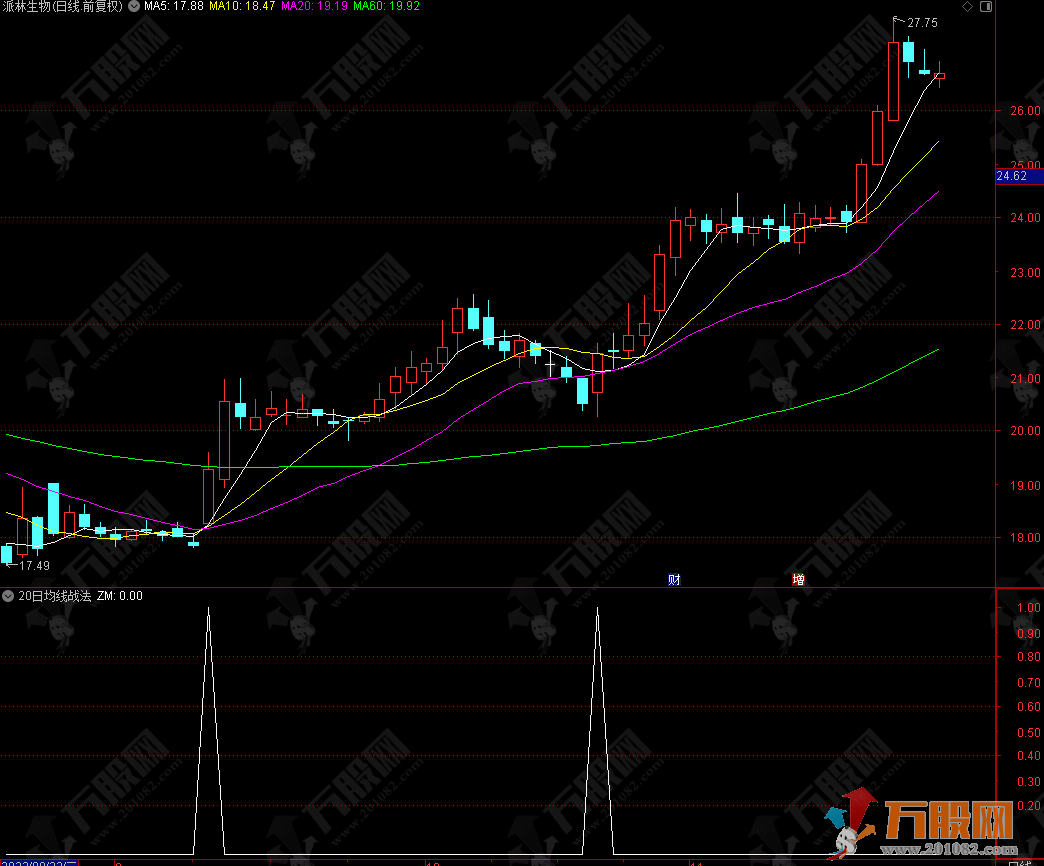Click the 18.00 price axis label
The image size is (1044, 866).
click(x=1025, y=537)
